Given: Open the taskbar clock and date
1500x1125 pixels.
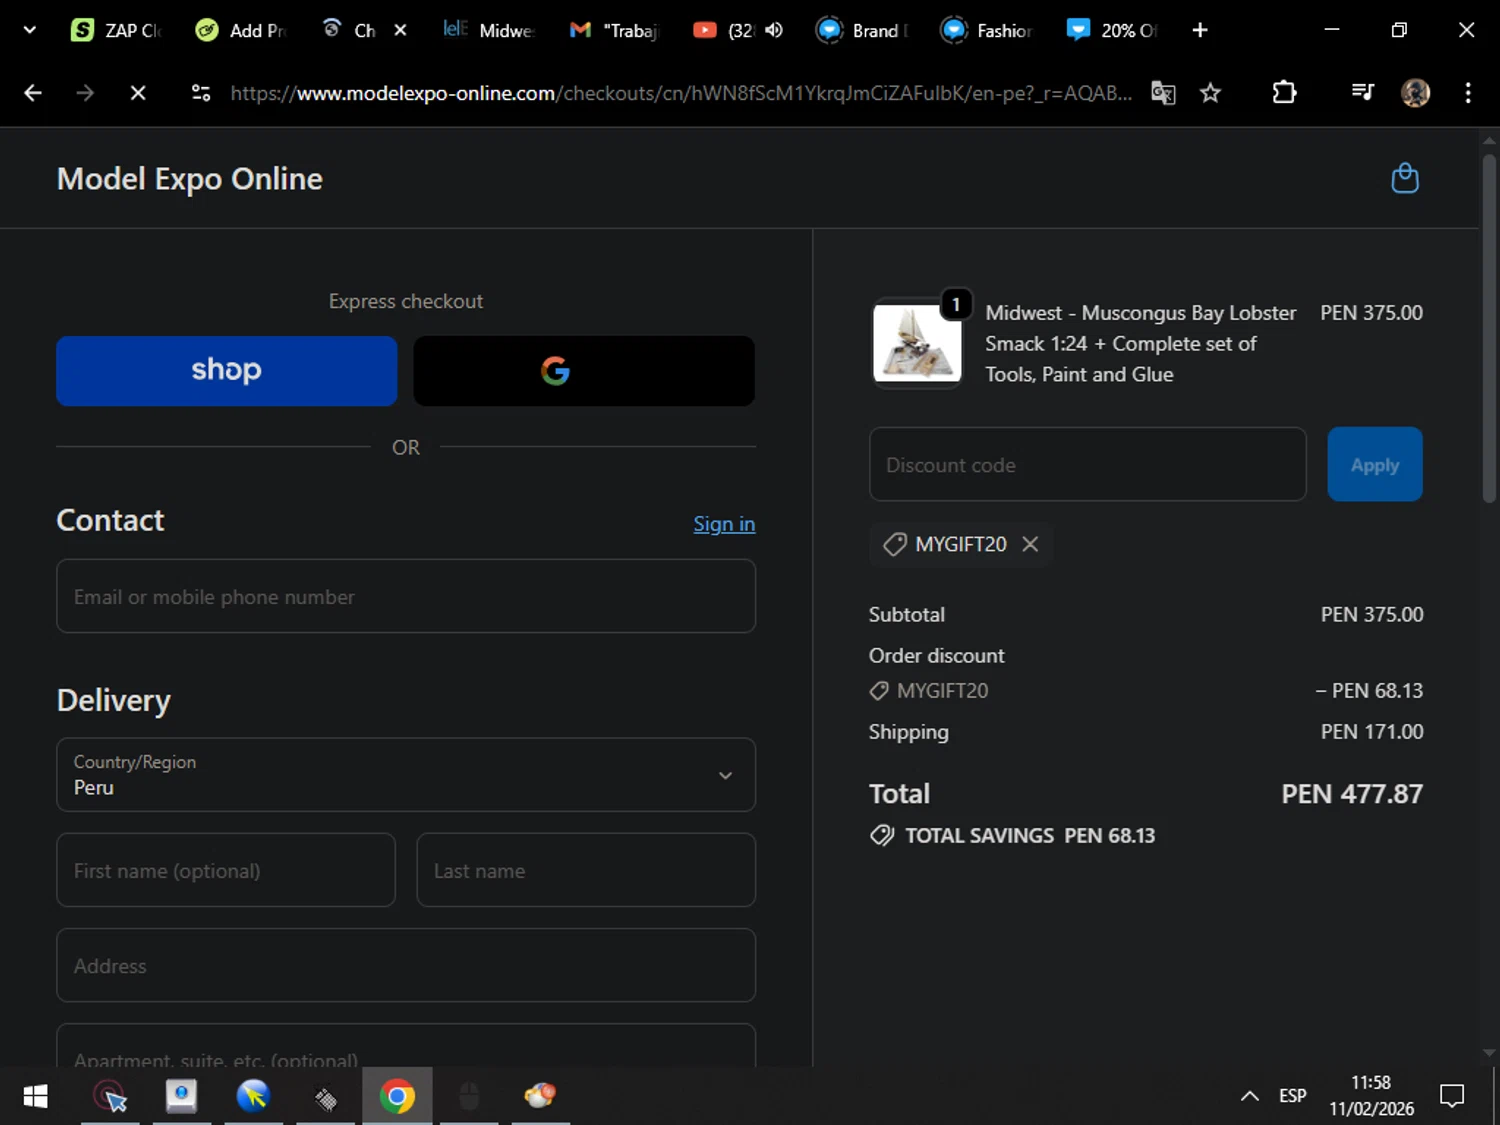Looking at the screenshot, I should tap(1371, 1097).
